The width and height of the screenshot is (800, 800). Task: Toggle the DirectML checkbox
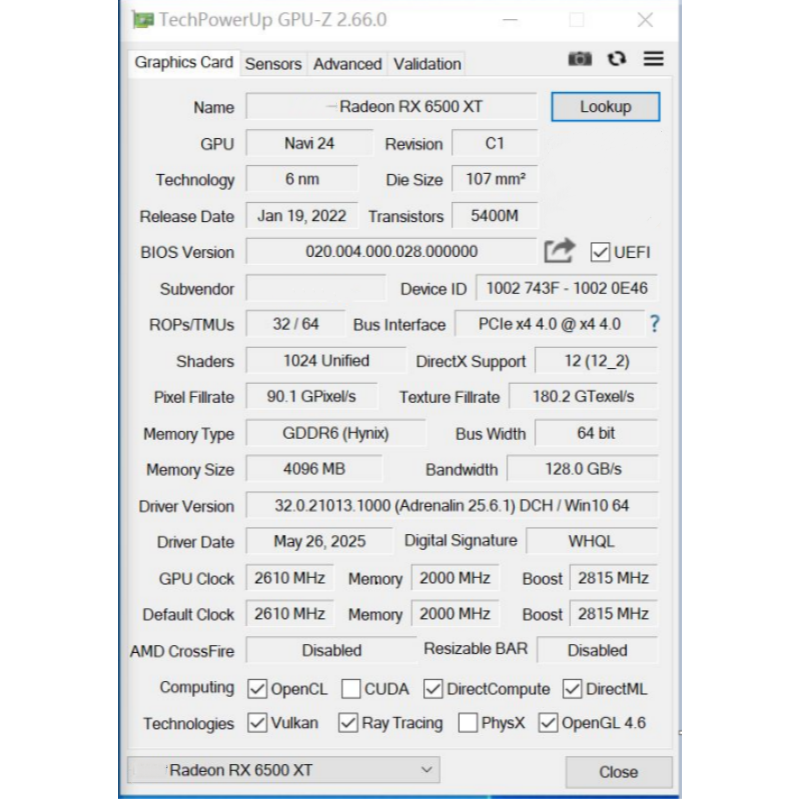coord(572,689)
